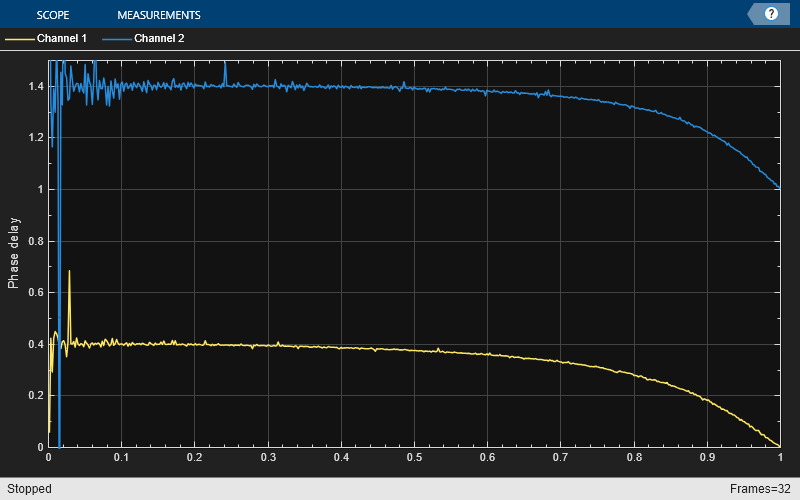This screenshot has height=500, width=800.
Task: Click the 1.4 y-axis tick label
Action: [x=36, y=86]
